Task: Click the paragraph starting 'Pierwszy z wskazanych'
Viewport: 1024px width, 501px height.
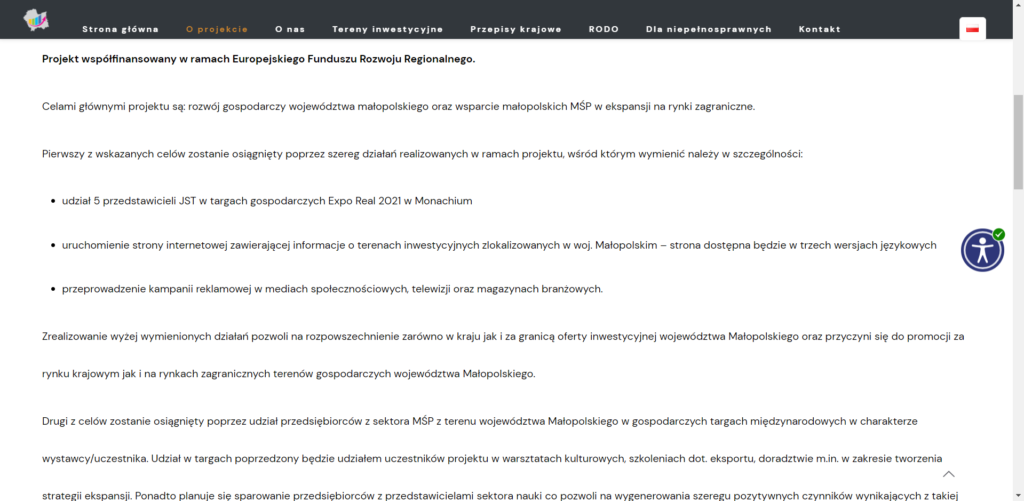Action: click(x=422, y=155)
